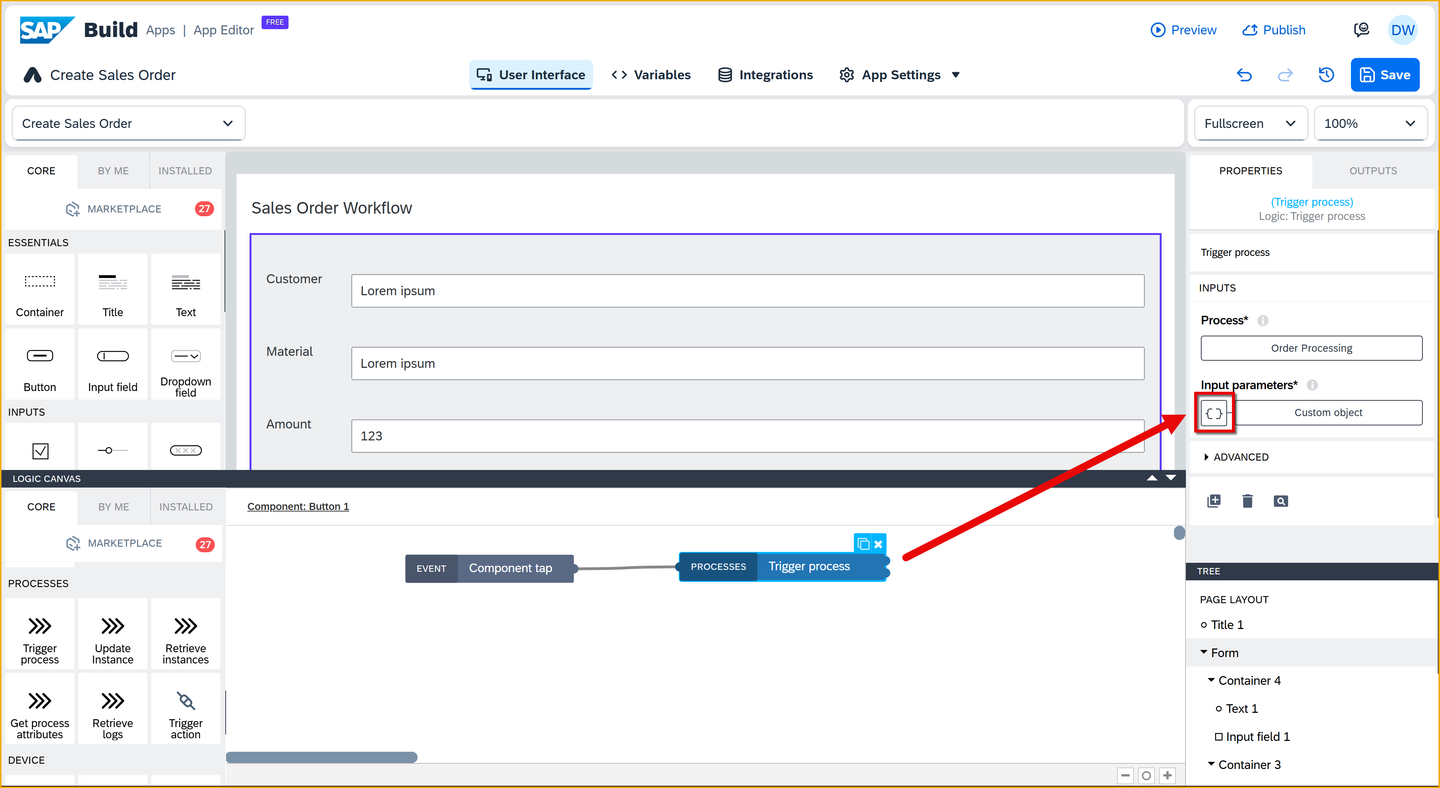Pick the Retrieve instances flow function
Viewport: 1440px width, 788px height.
[x=186, y=634]
